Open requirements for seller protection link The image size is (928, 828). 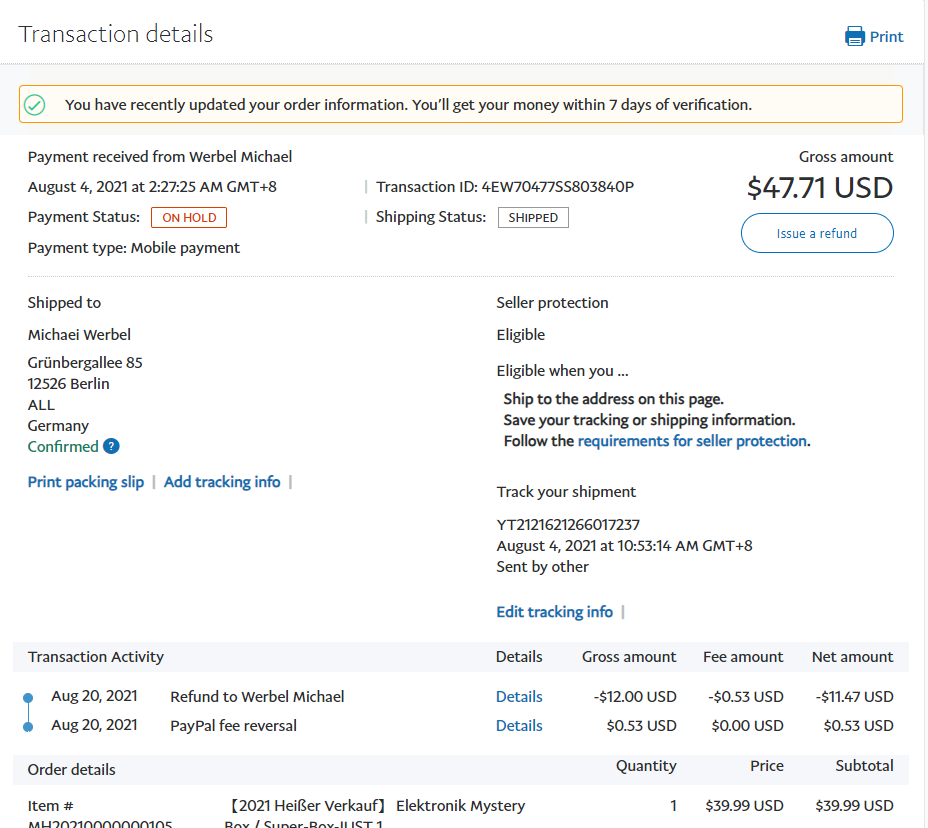pyautogui.click(x=692, y=441)
